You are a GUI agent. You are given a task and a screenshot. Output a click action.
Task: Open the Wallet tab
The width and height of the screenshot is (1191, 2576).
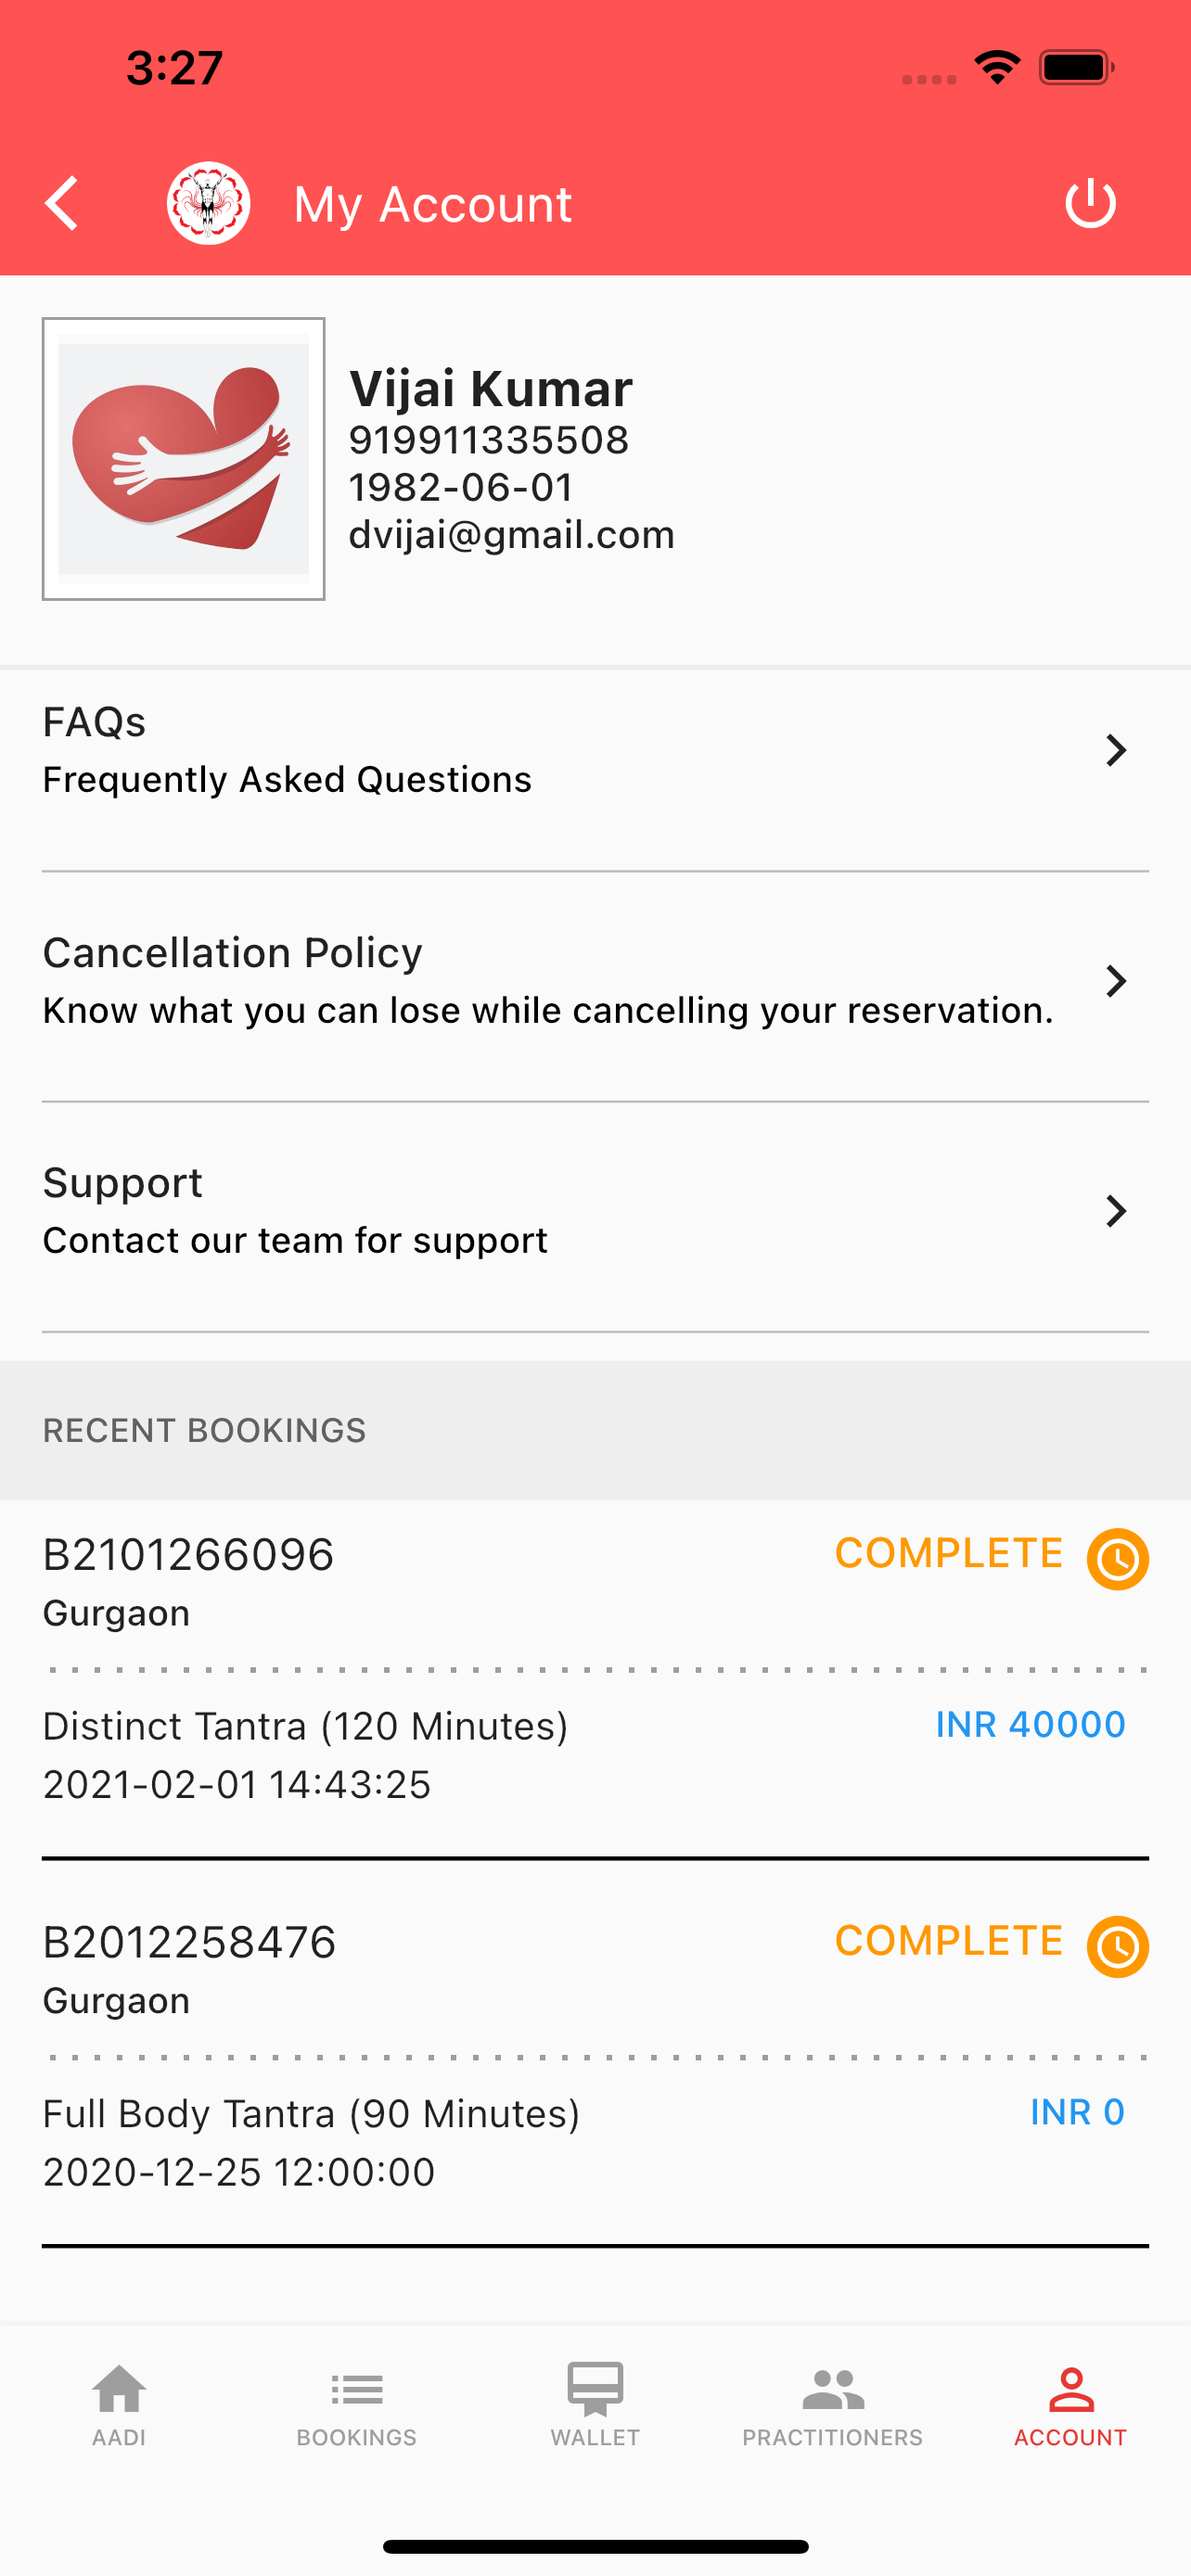point(595,2406)
